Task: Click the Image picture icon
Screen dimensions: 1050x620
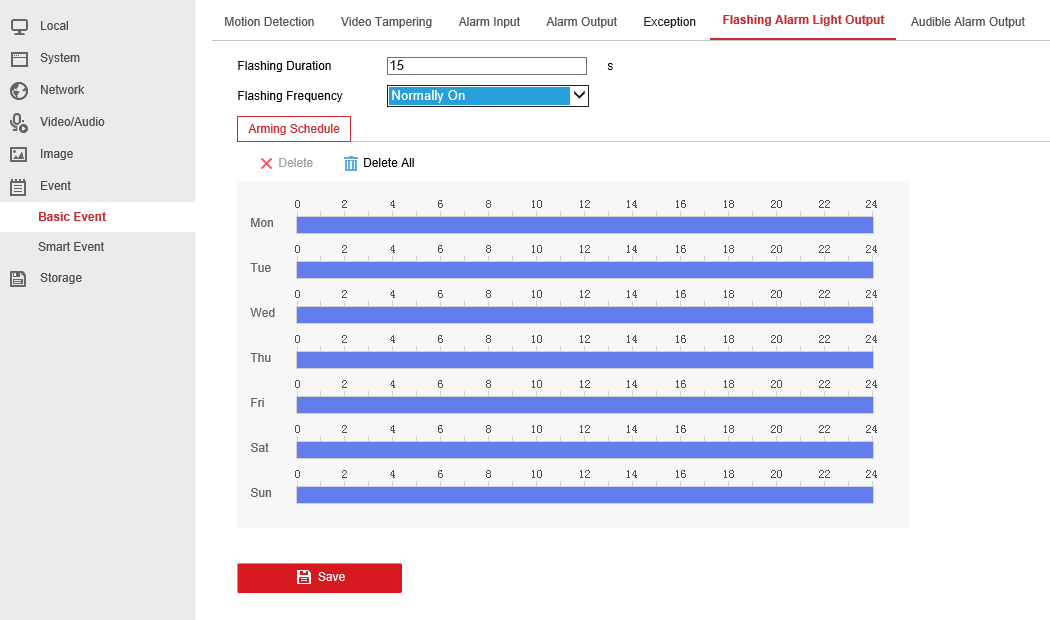Action: coord(19,154)
